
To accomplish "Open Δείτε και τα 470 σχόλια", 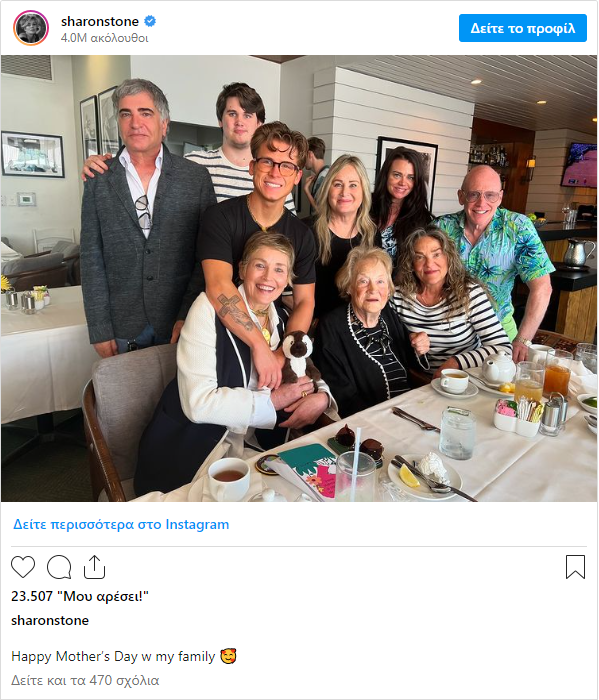I will click(85, 680).
